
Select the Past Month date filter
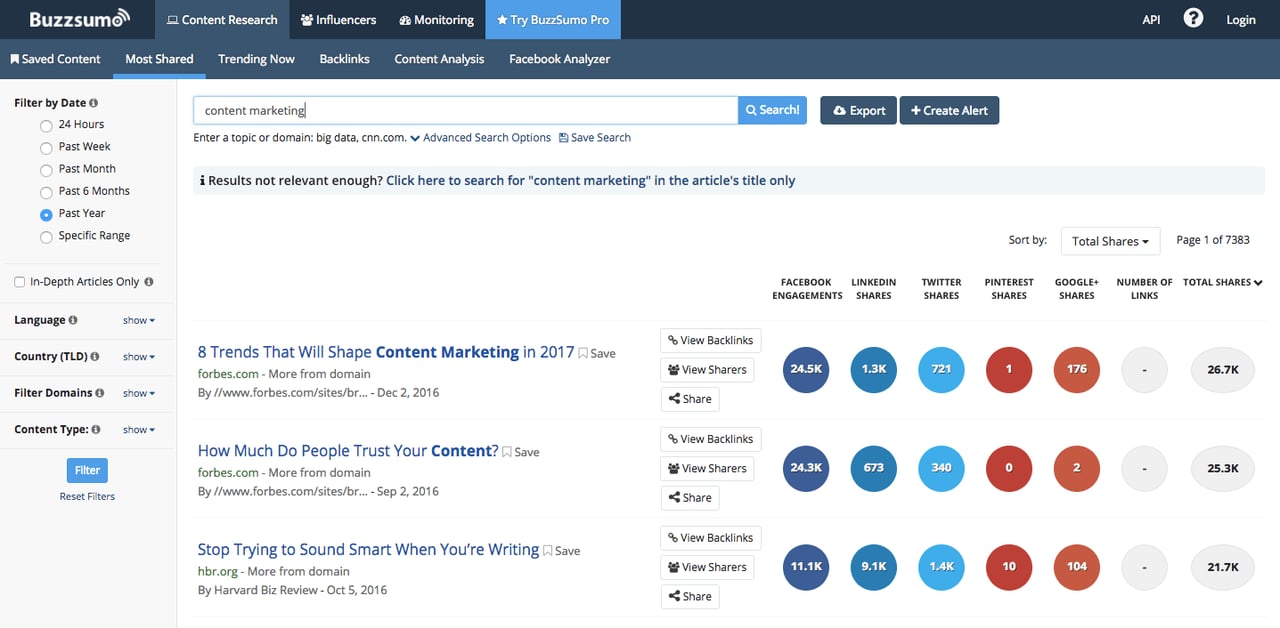tap(46, 170)
